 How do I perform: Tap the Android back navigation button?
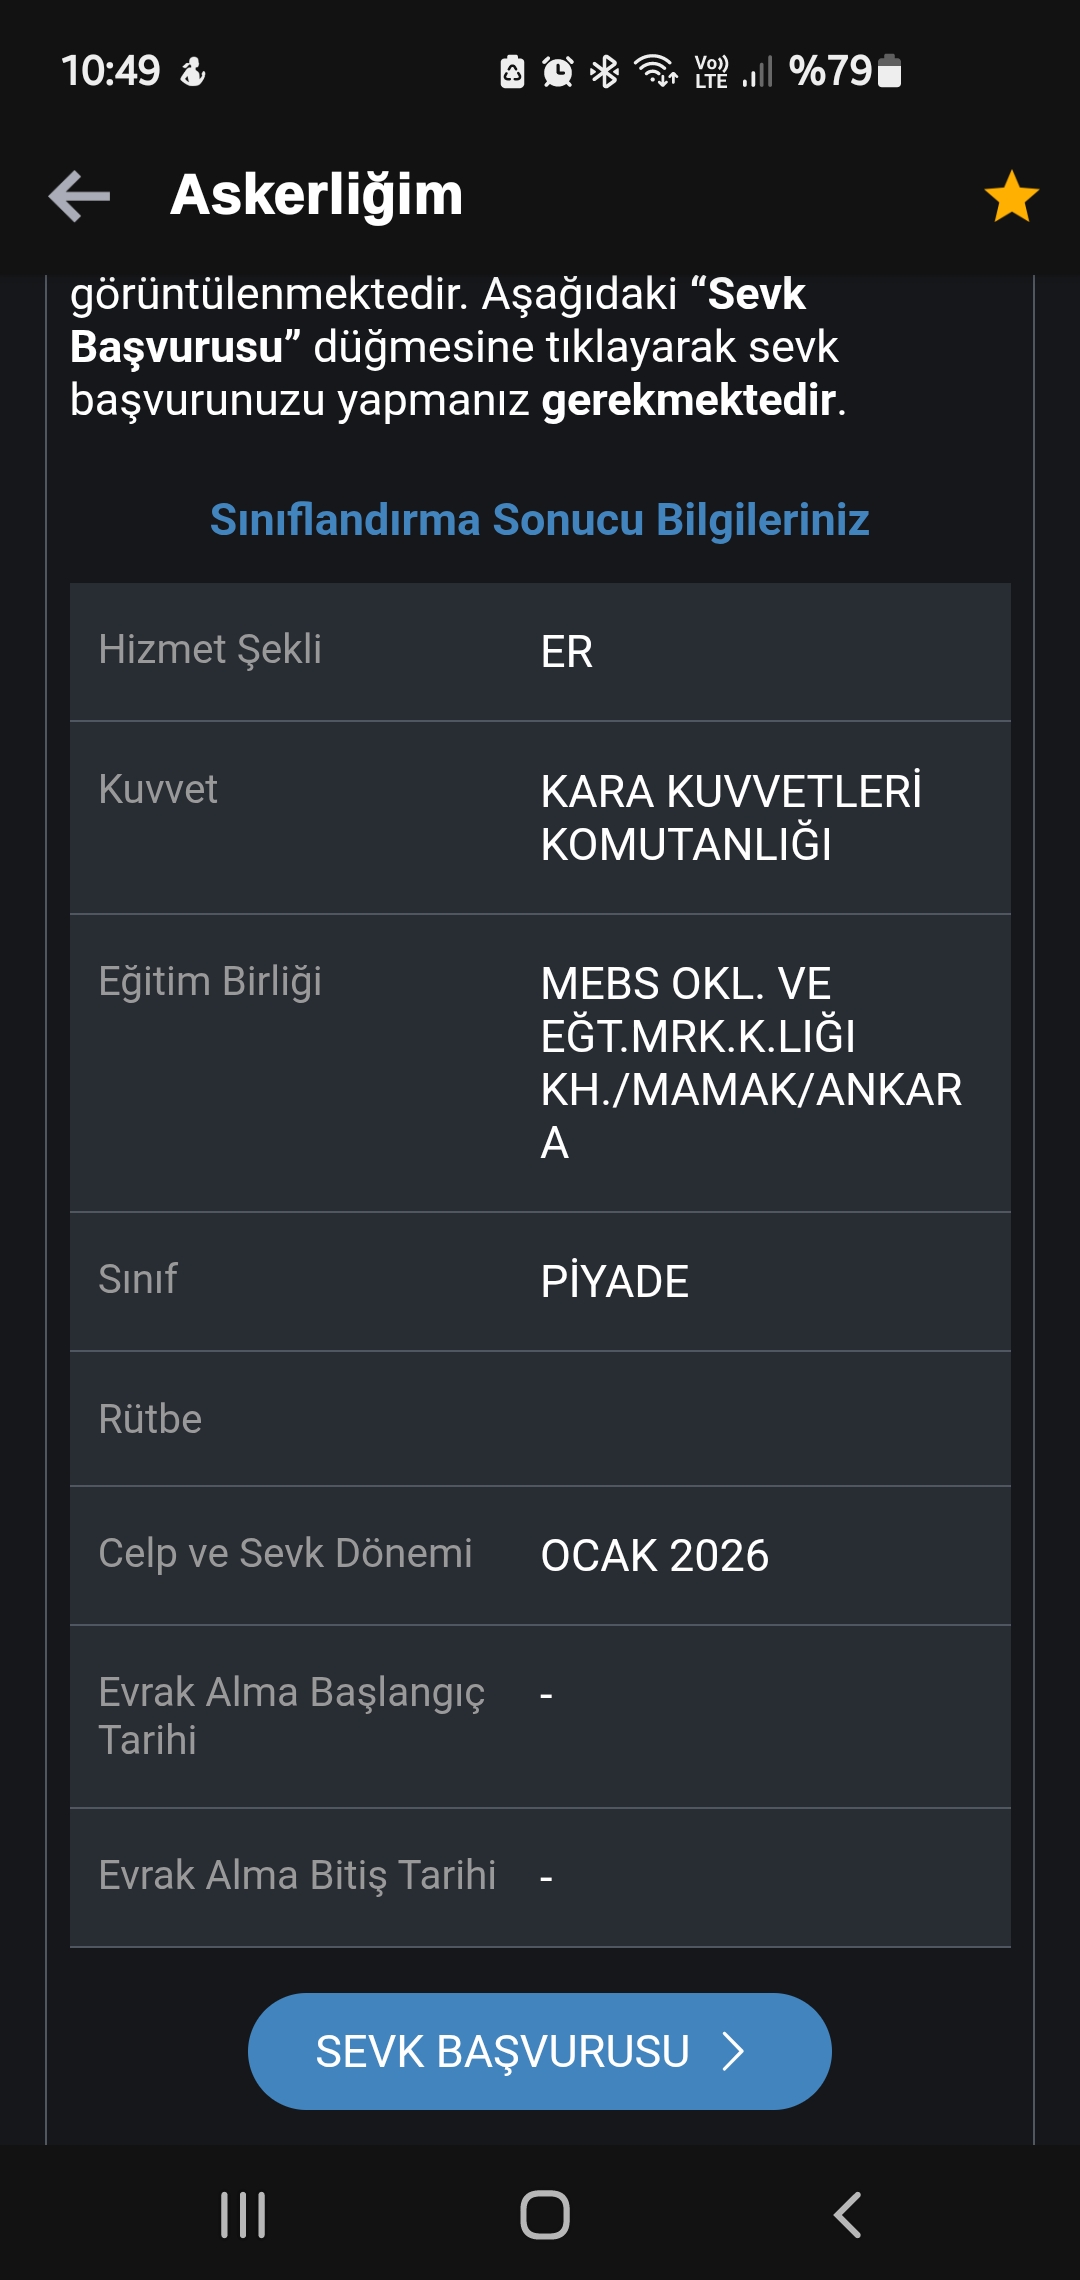tap(847, 2214)
